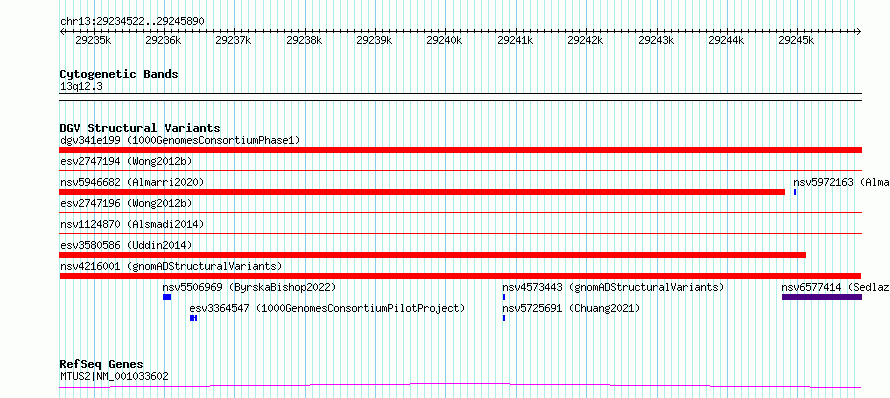Image resolution: width=890 pixels, height=398 pixels.
Task: Click the 29240k ruler tick label
Action: (x=444, y=40)
